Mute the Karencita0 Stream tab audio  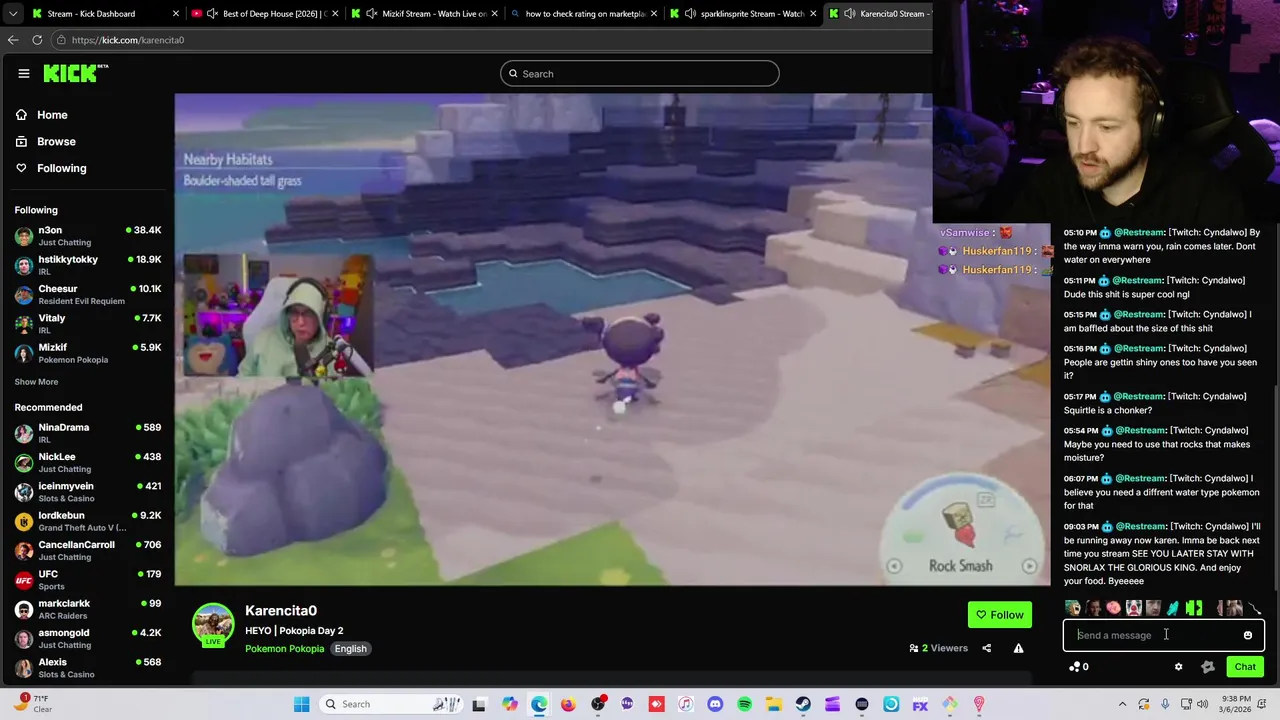pyautogui.click(x=850, y=14)
